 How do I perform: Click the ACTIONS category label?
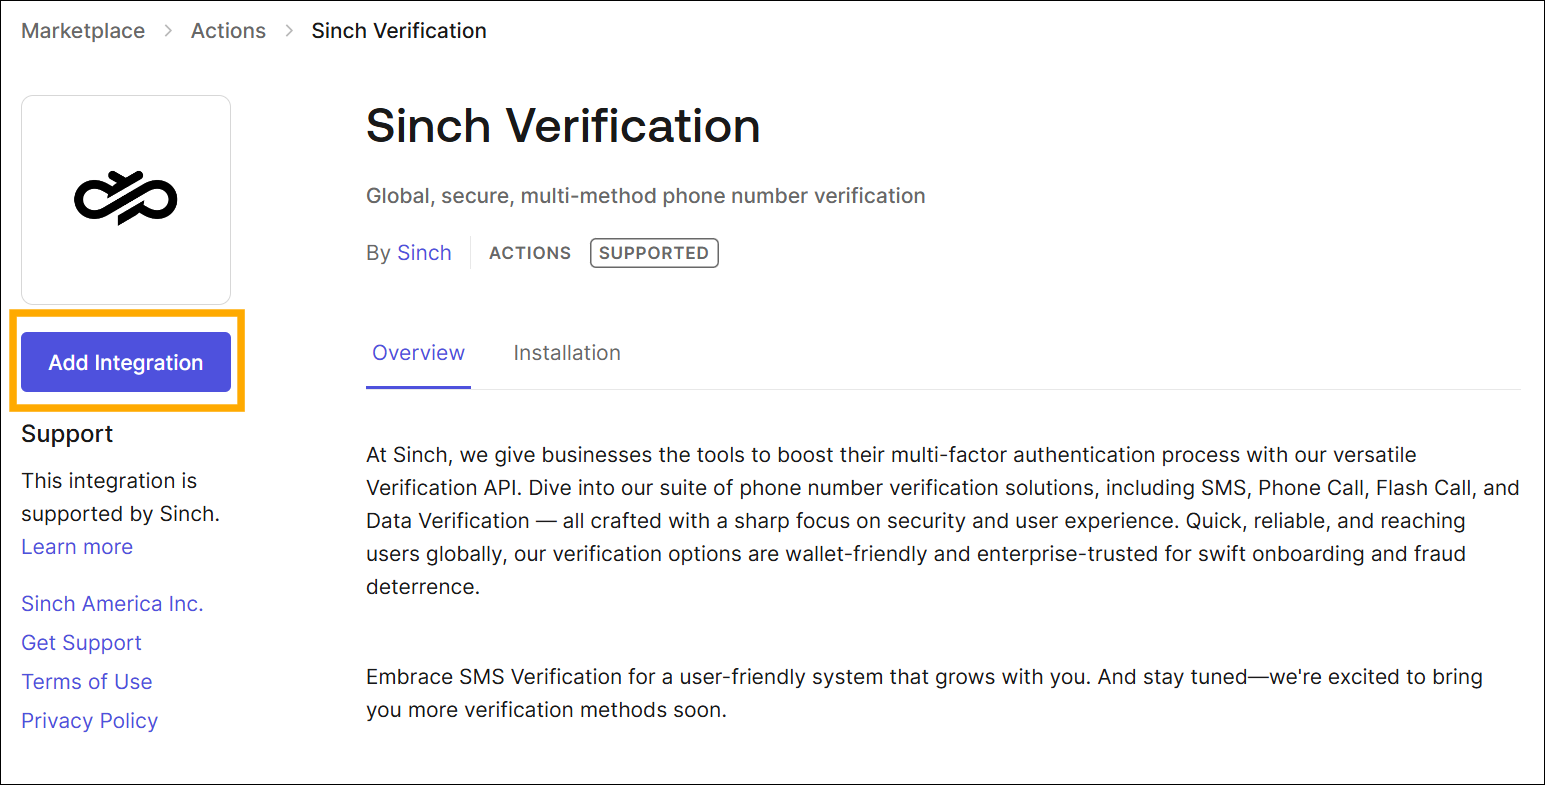pyautogui.click(x=529, y=253)
